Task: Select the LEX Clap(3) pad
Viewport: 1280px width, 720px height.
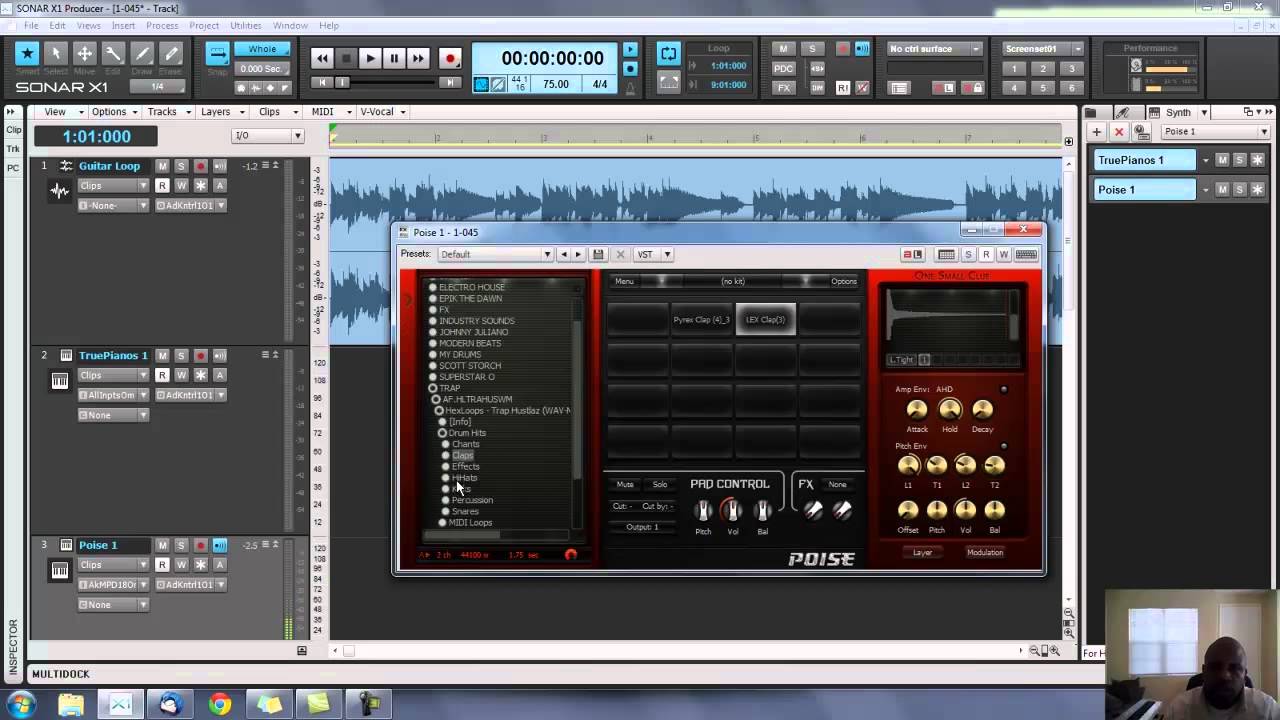Action: click(765, 320)
